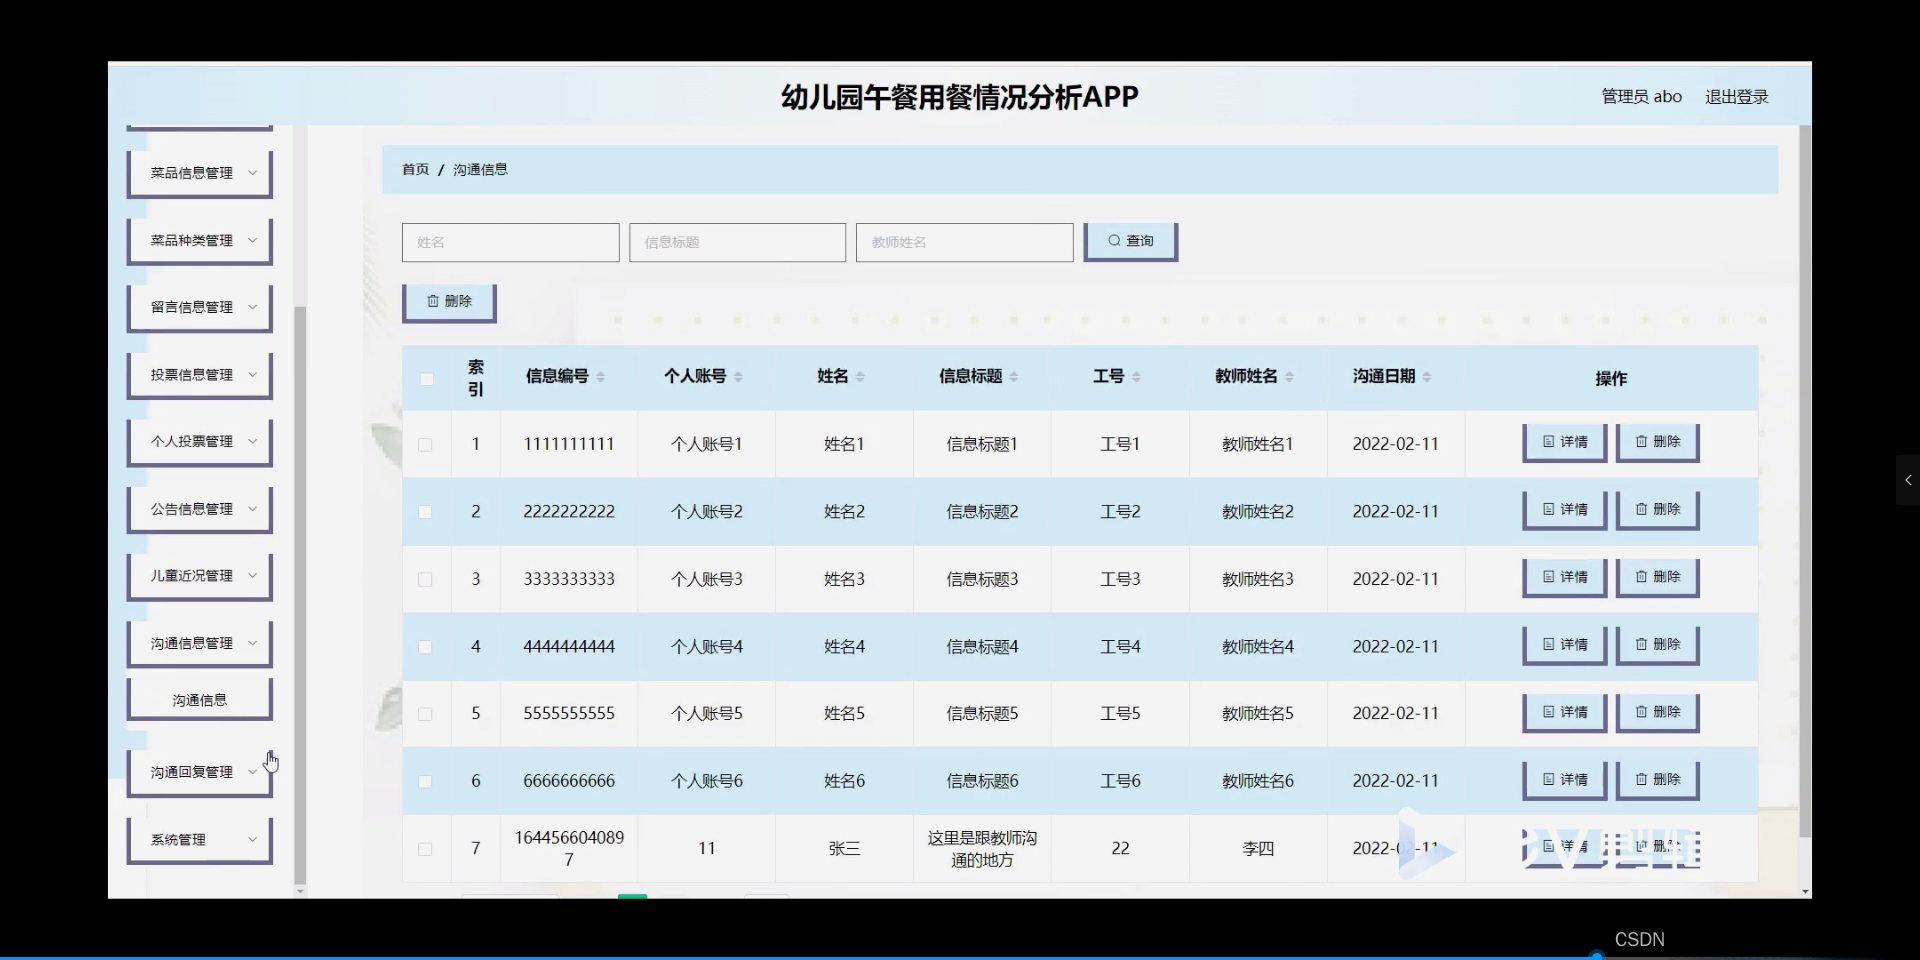Check the checkbox for row 1
Screen dimensions: 1920x960
(426, 444)
